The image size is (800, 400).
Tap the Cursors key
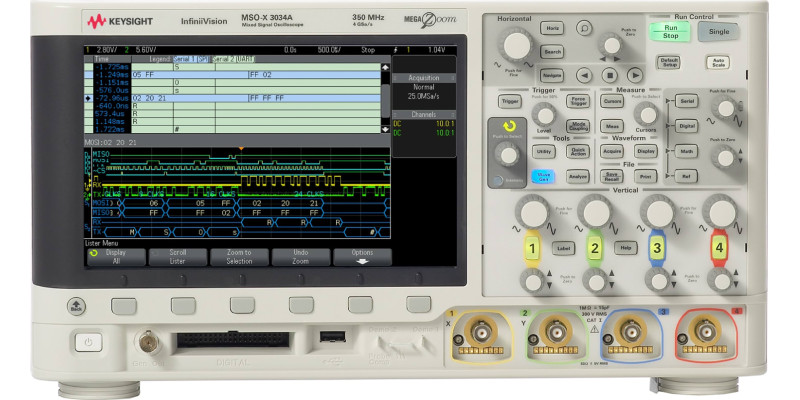[x=612, y=101]
